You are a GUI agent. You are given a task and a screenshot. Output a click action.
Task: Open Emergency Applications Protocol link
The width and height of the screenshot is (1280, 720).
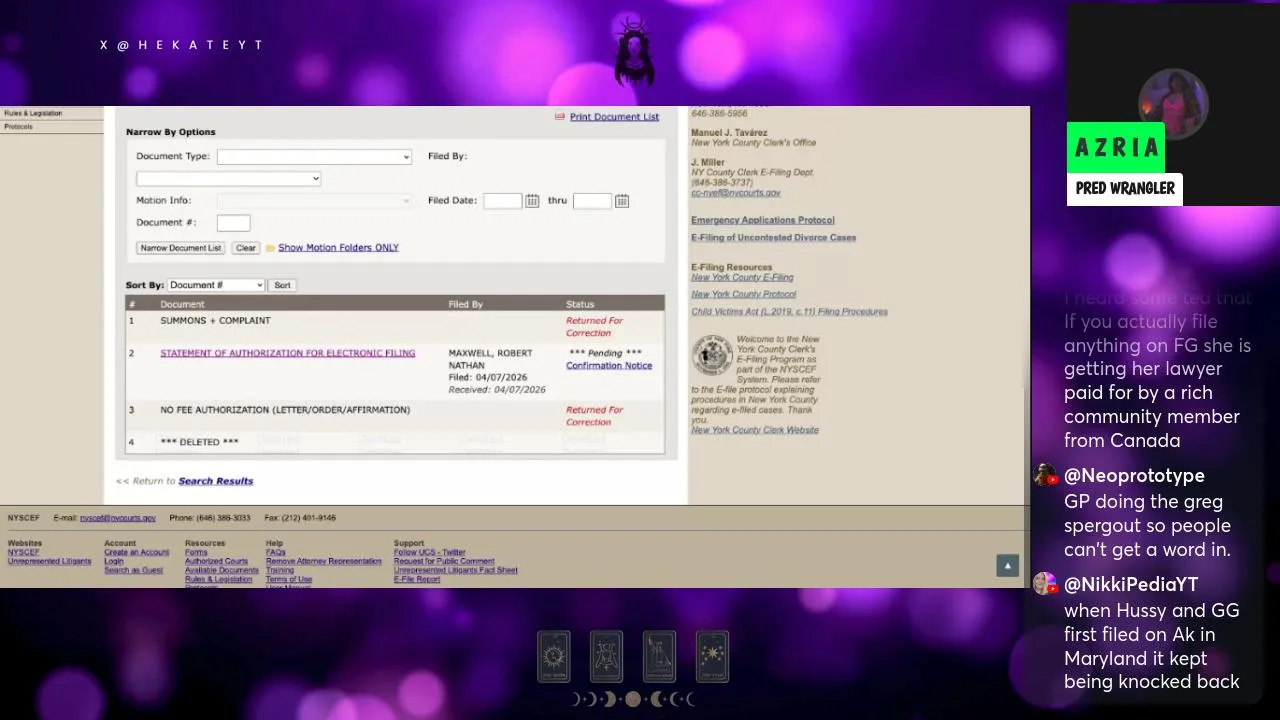pos(763,220)
